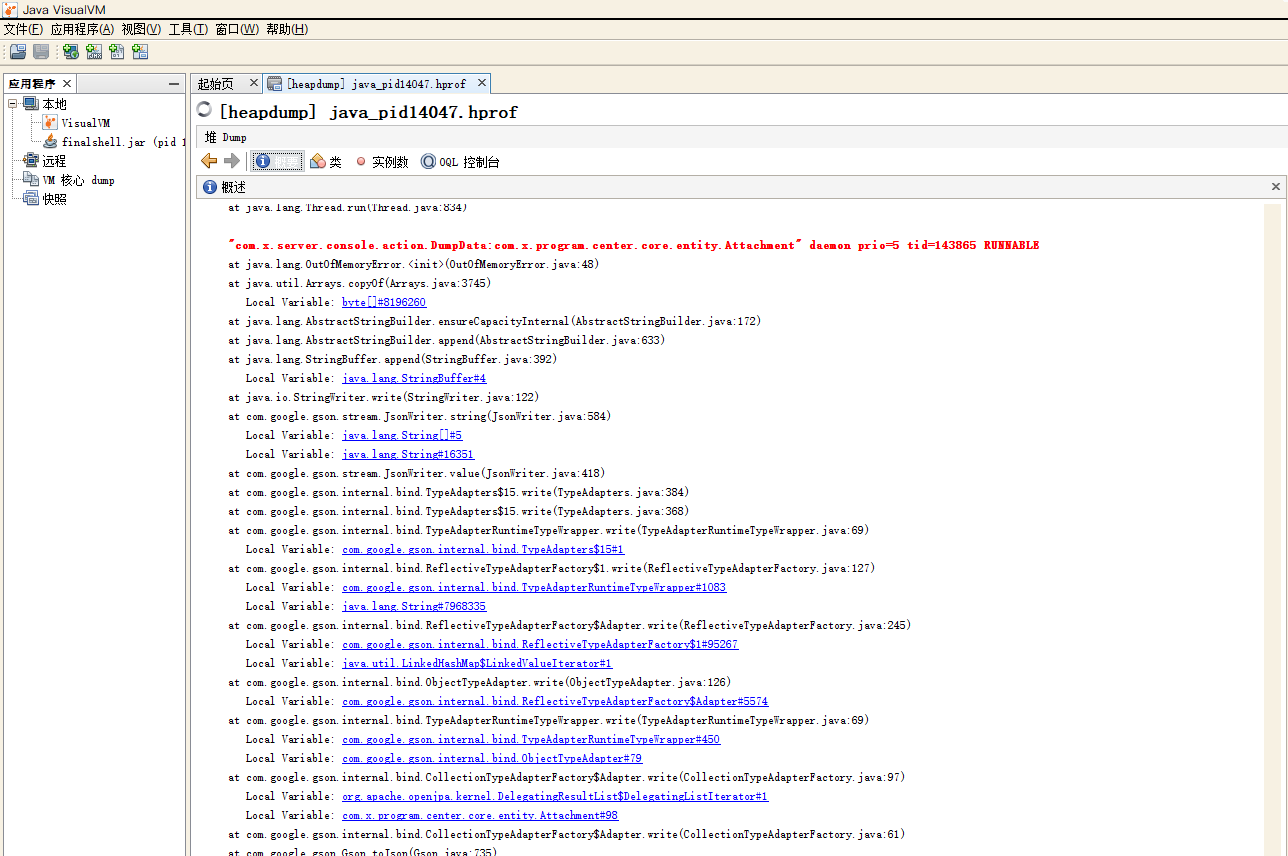Screen dimensions: 1288x856
Task: Click the java.util.Arrays.copyOf stack frame line
Action: 360,283
